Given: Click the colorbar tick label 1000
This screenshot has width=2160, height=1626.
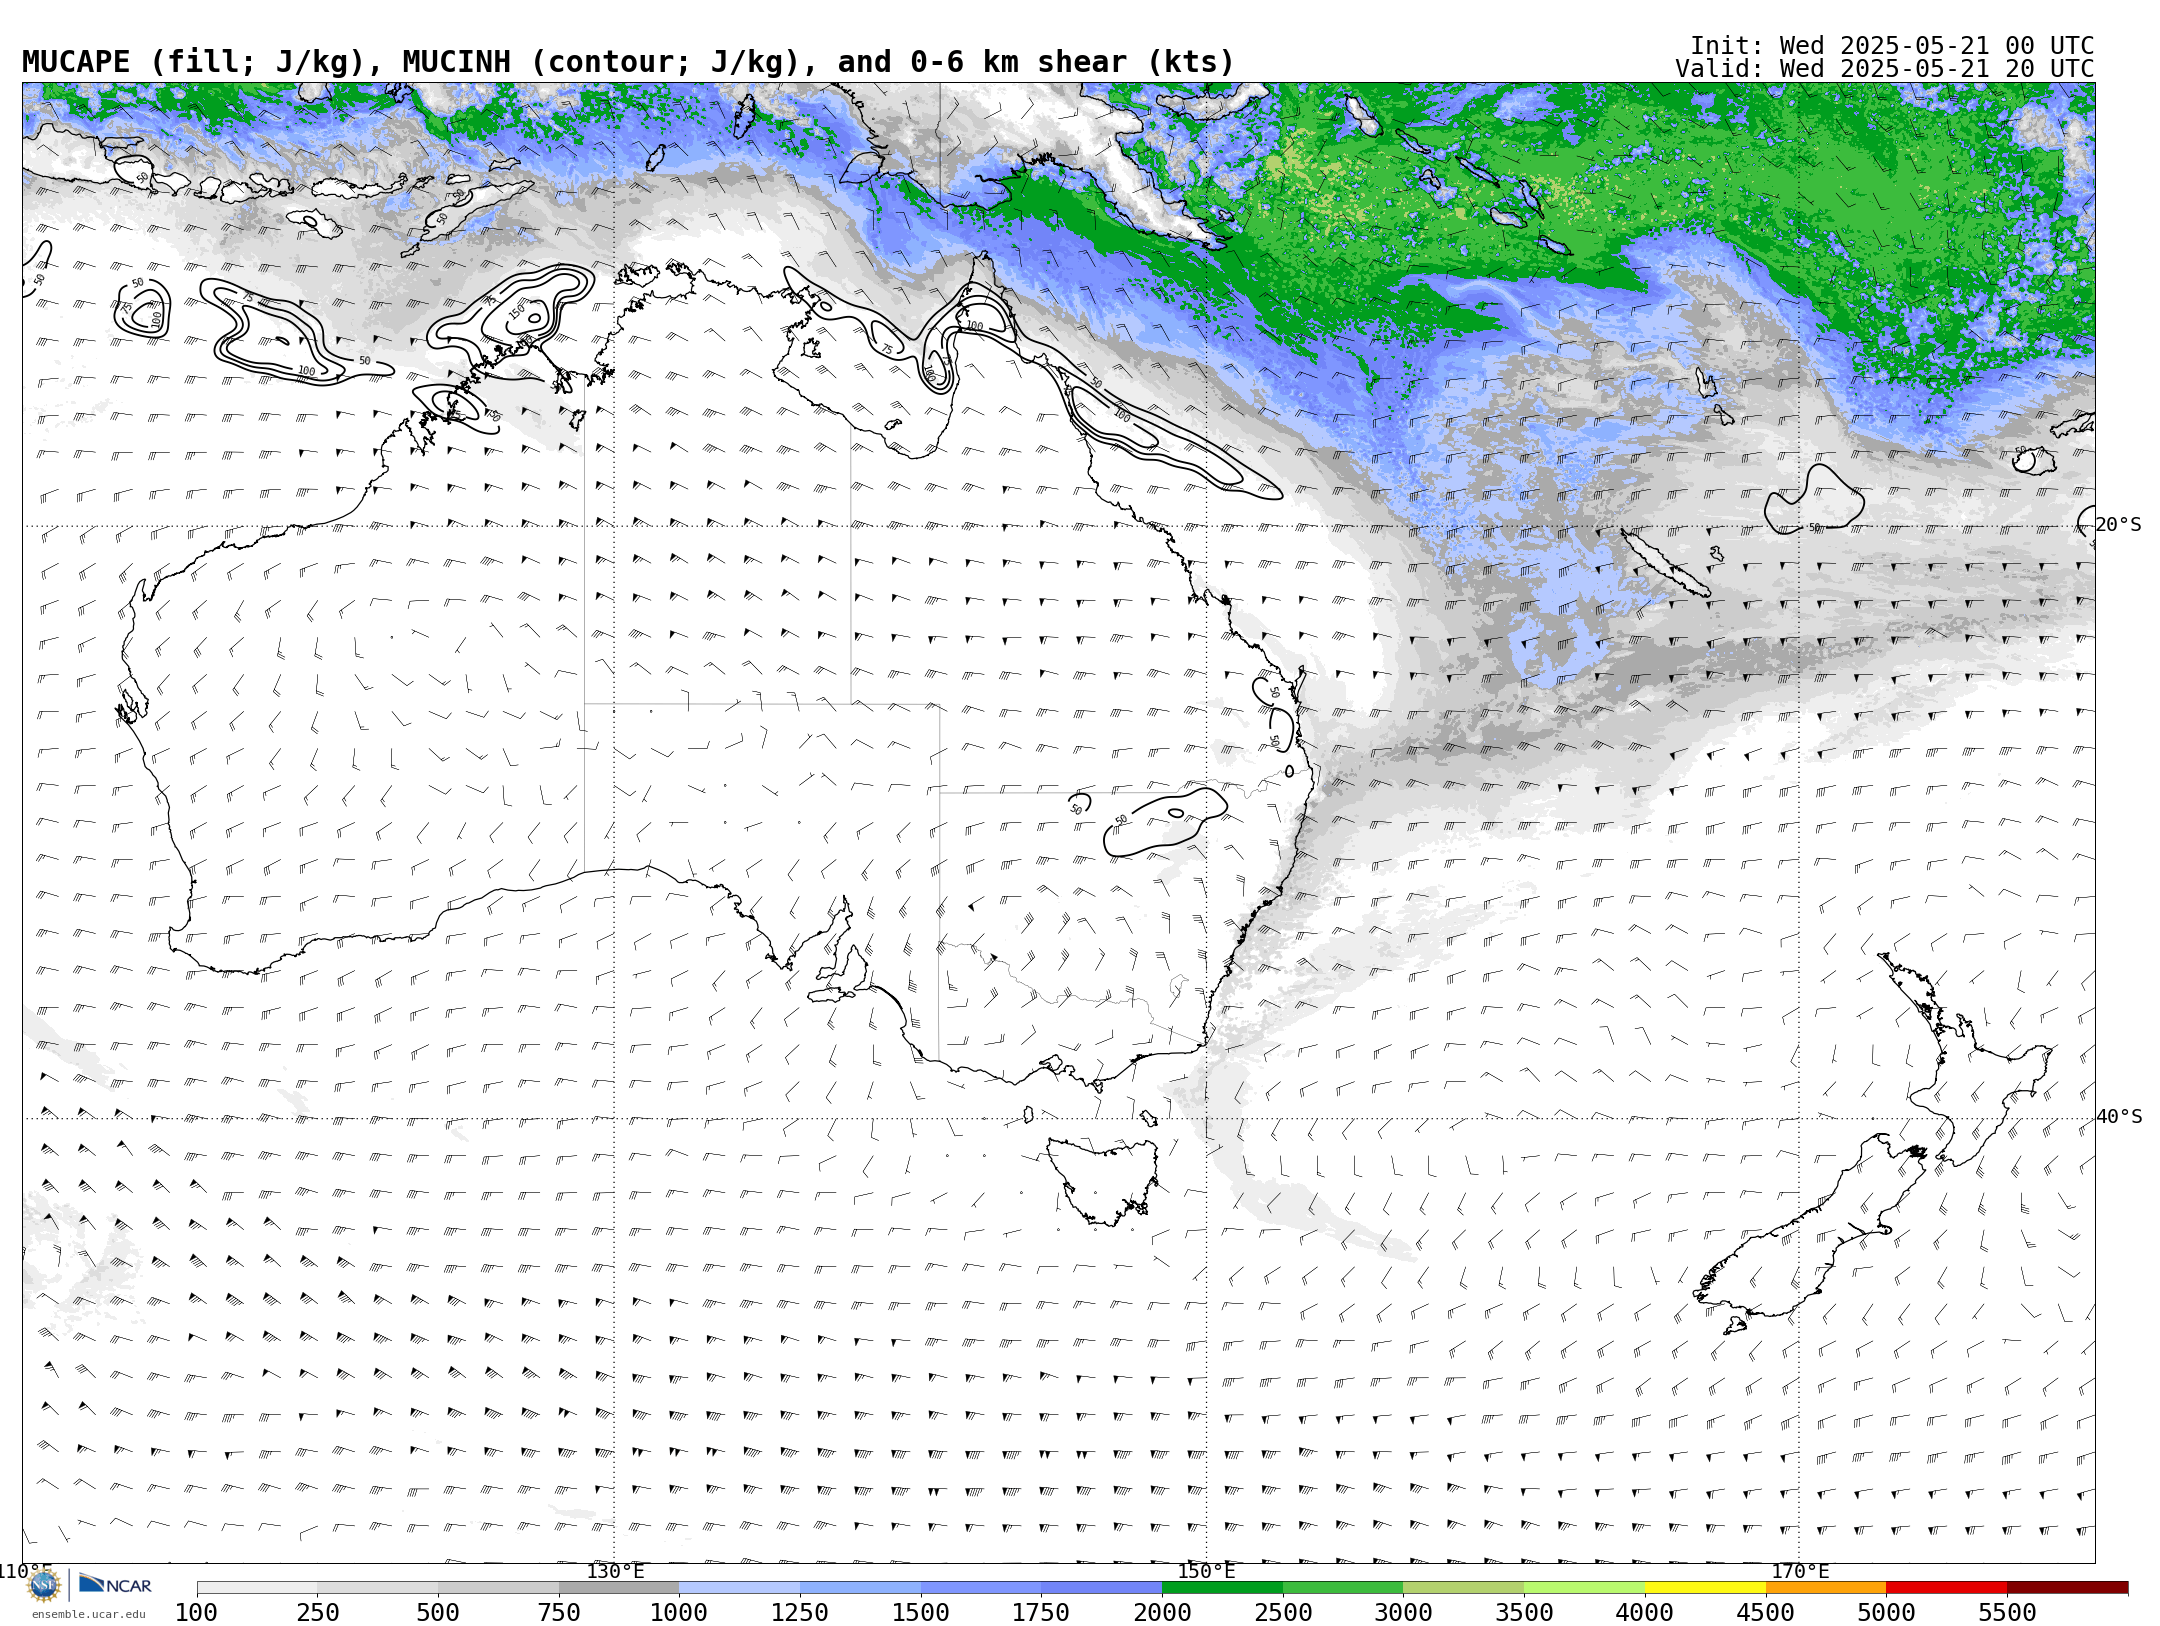Looking at the screenshot, I should point(679,1613).
